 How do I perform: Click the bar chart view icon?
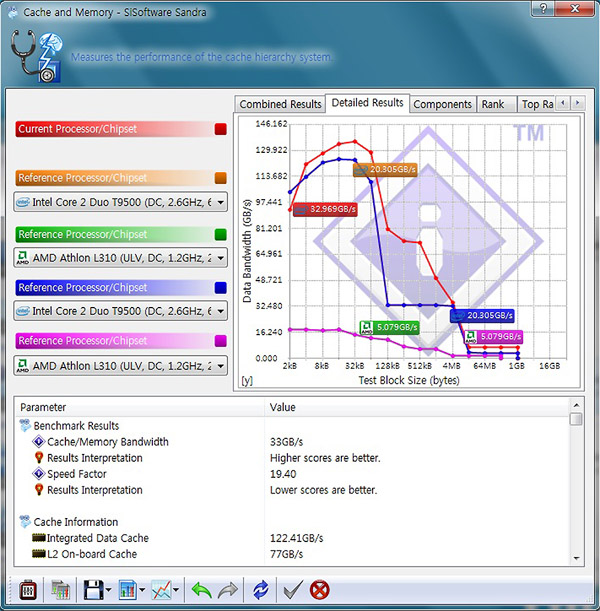pos(128,590)
